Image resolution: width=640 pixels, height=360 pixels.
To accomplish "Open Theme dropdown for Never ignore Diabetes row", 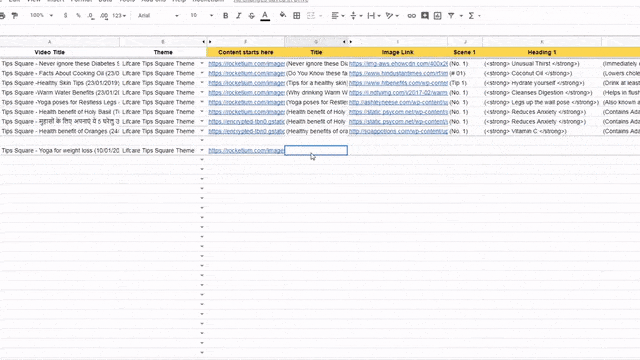I will click(x=202, y=64).
